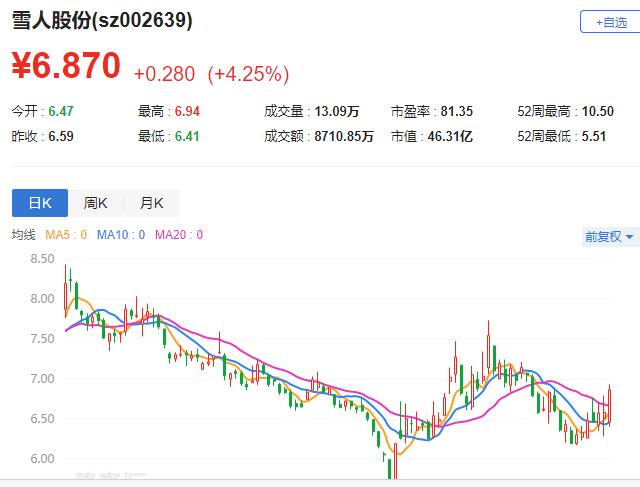Click the 7.00 y-axis price label

pyautogui.click(x=42, y=379)
